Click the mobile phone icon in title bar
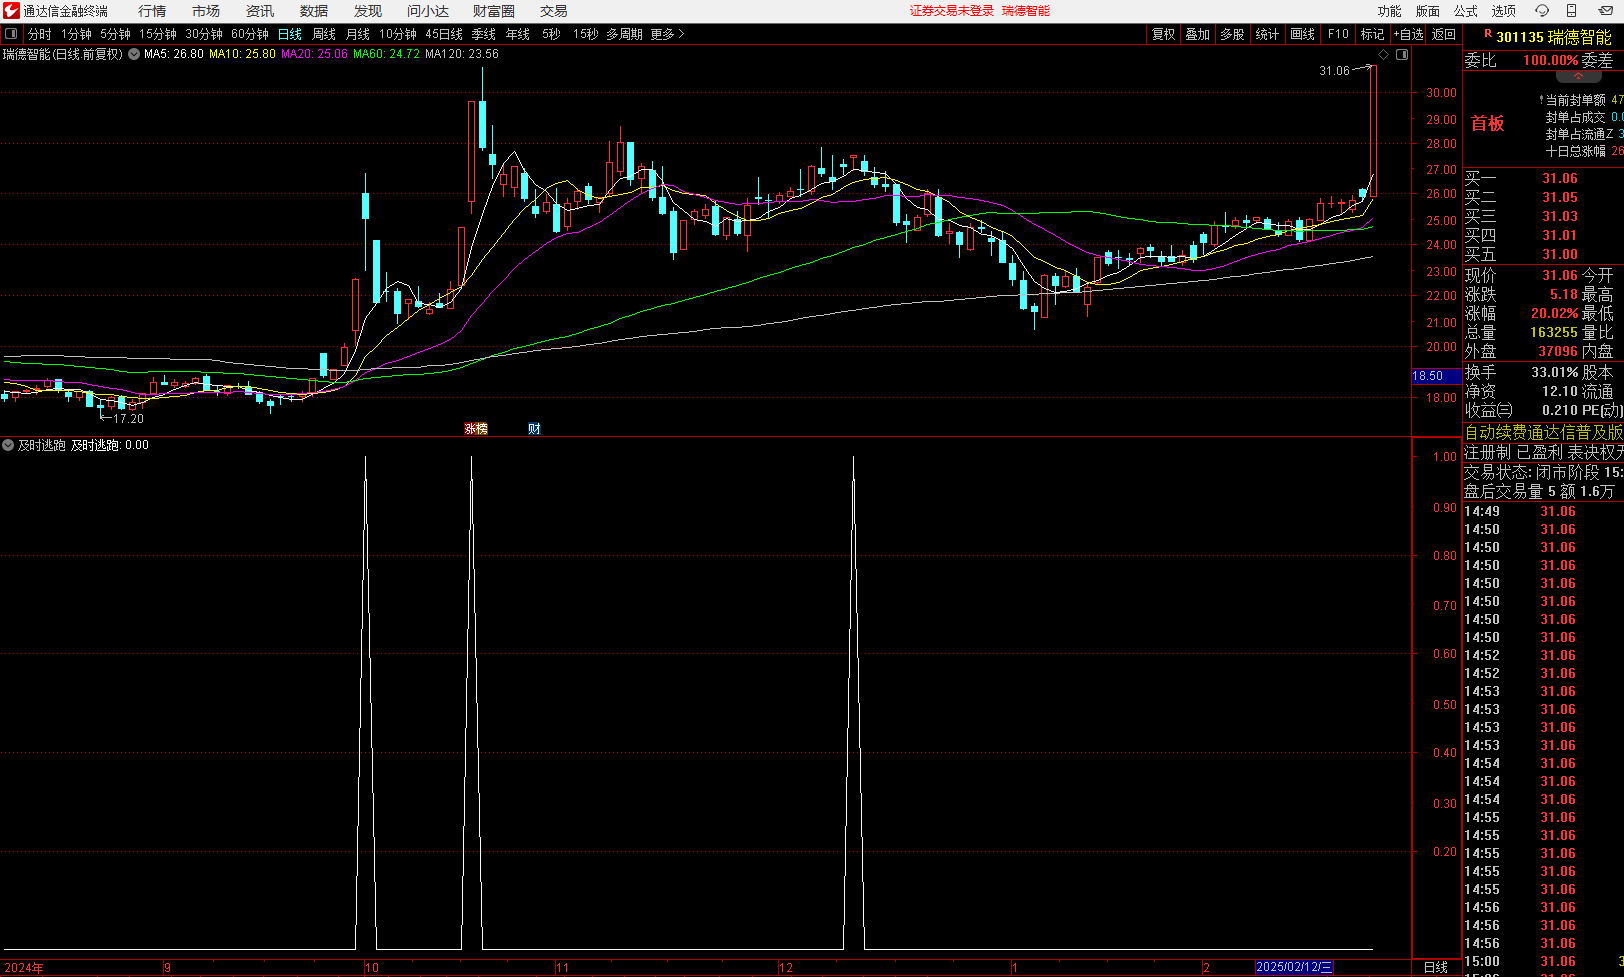 (x=1572, y=11)
